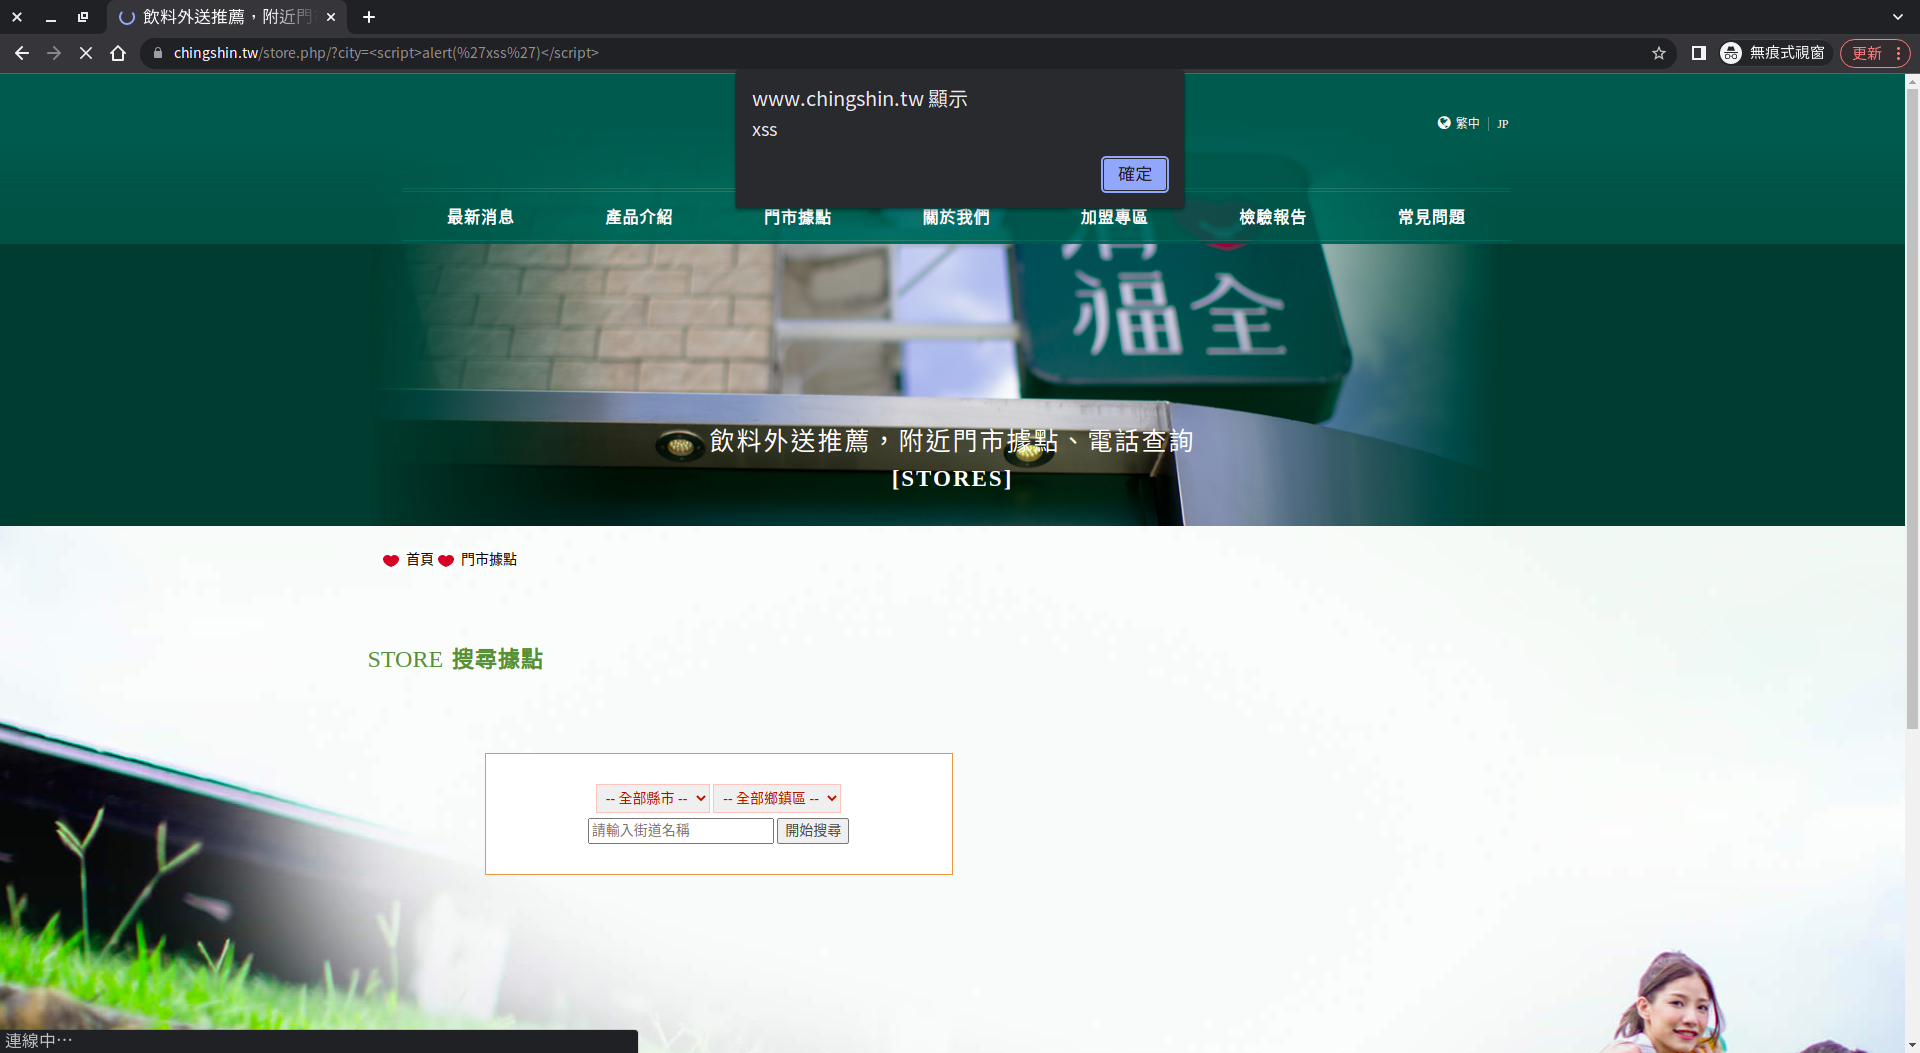This screenshot has width=1920, height=1053.
Task: Minimize the browser window
Action: 50,17
